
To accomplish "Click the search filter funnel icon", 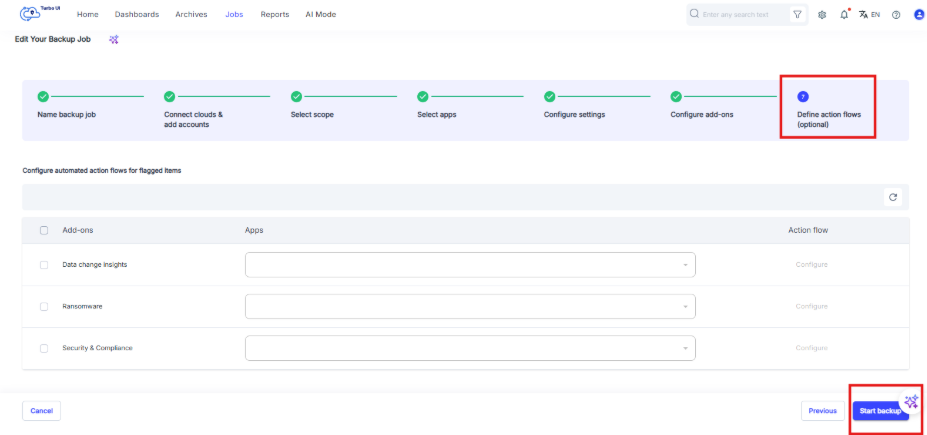I will [797, 15].
